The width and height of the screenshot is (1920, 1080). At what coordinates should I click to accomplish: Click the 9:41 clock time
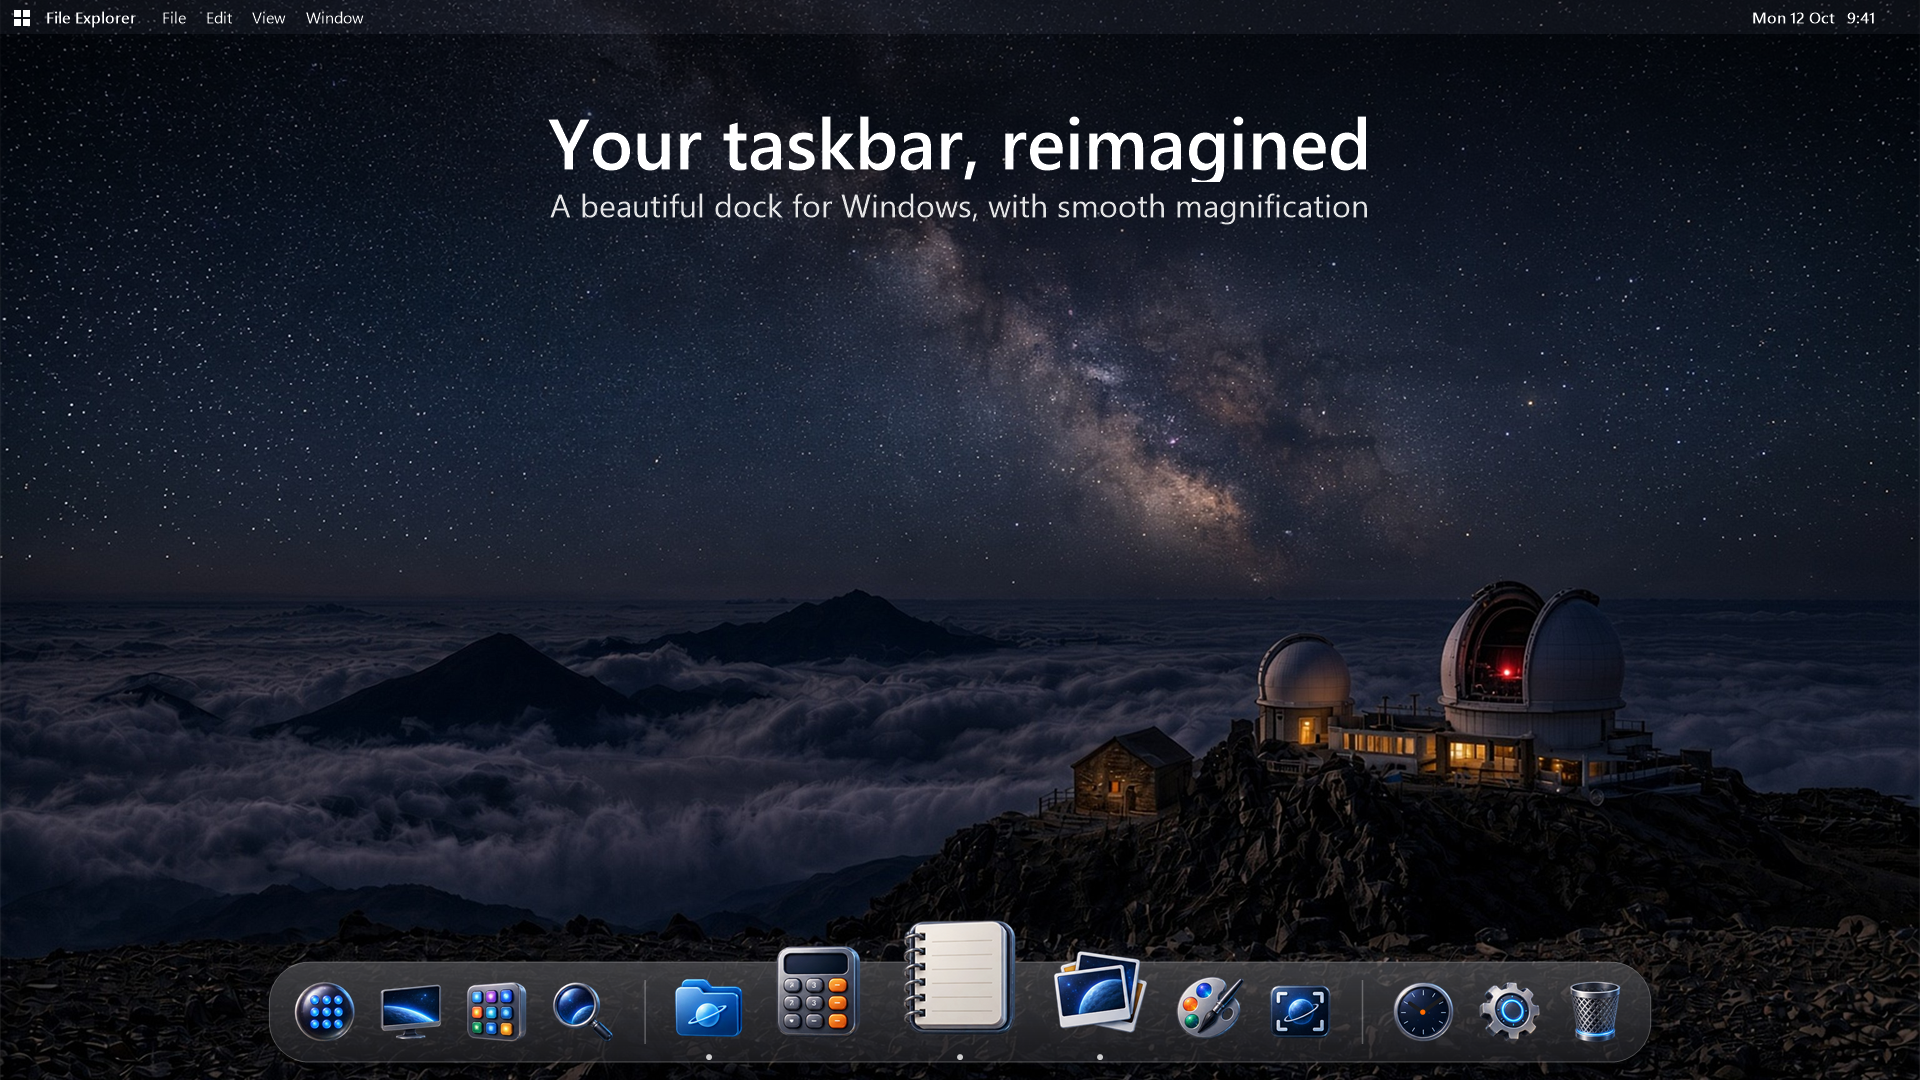[x=1861, y=18]
